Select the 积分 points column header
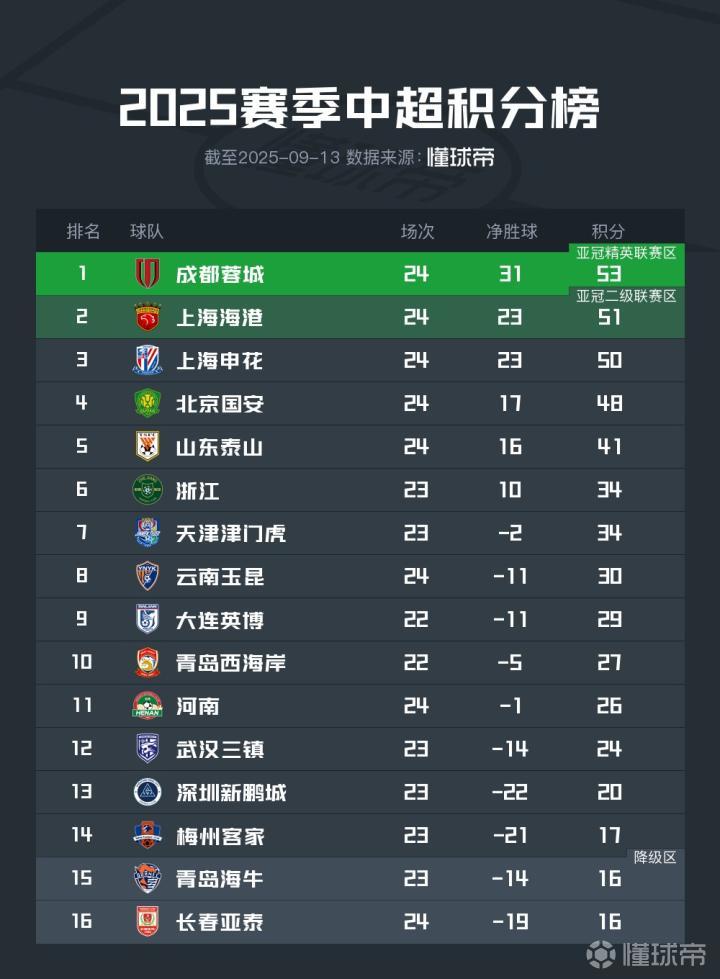The height and width of the screenshot is (979, 720). [x=609, y=231]
